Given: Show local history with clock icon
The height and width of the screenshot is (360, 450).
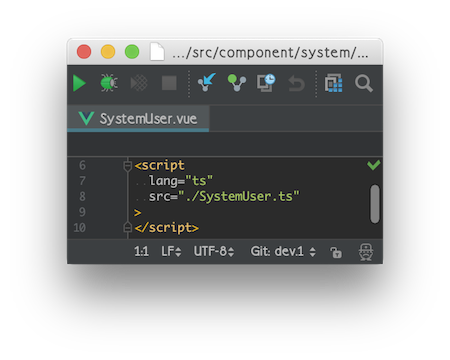Looking at the screenshot, I should click(266, 83).
